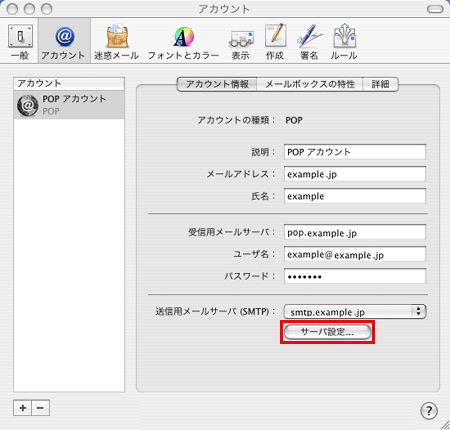Open the 署名 signatures preferences icon
The height and width of the screenshot is (430, 450).
pyautogui.click(x=309, y=42)
